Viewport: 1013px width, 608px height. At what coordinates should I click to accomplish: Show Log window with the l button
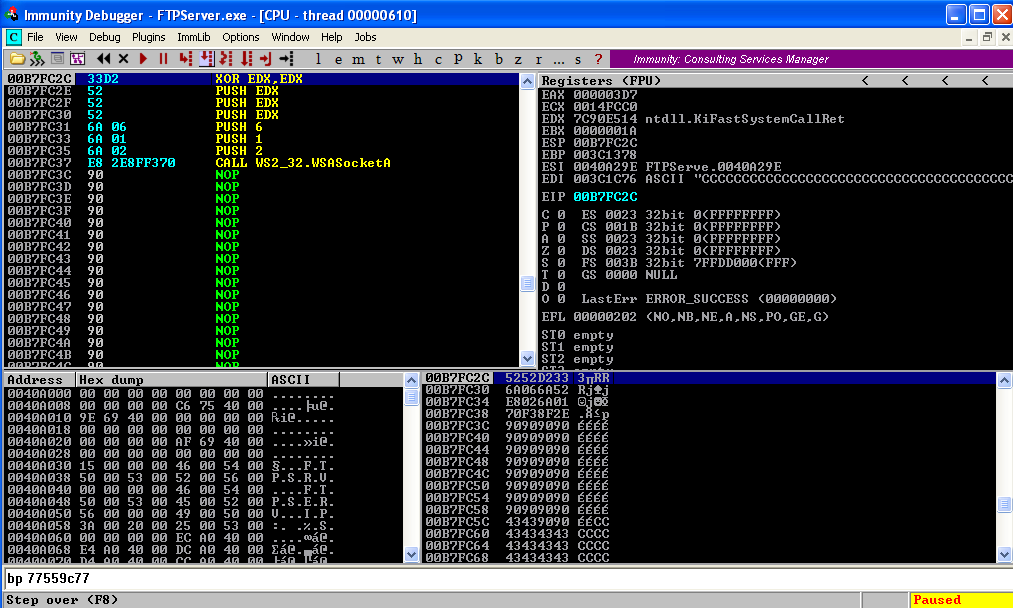(318, 59)
